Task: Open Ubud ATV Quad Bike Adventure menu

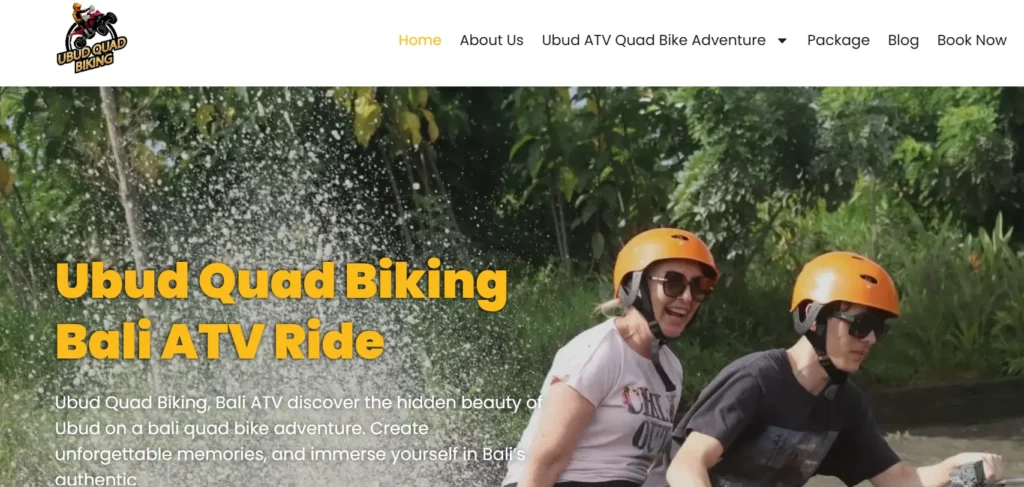Action: tap(654, 40)
